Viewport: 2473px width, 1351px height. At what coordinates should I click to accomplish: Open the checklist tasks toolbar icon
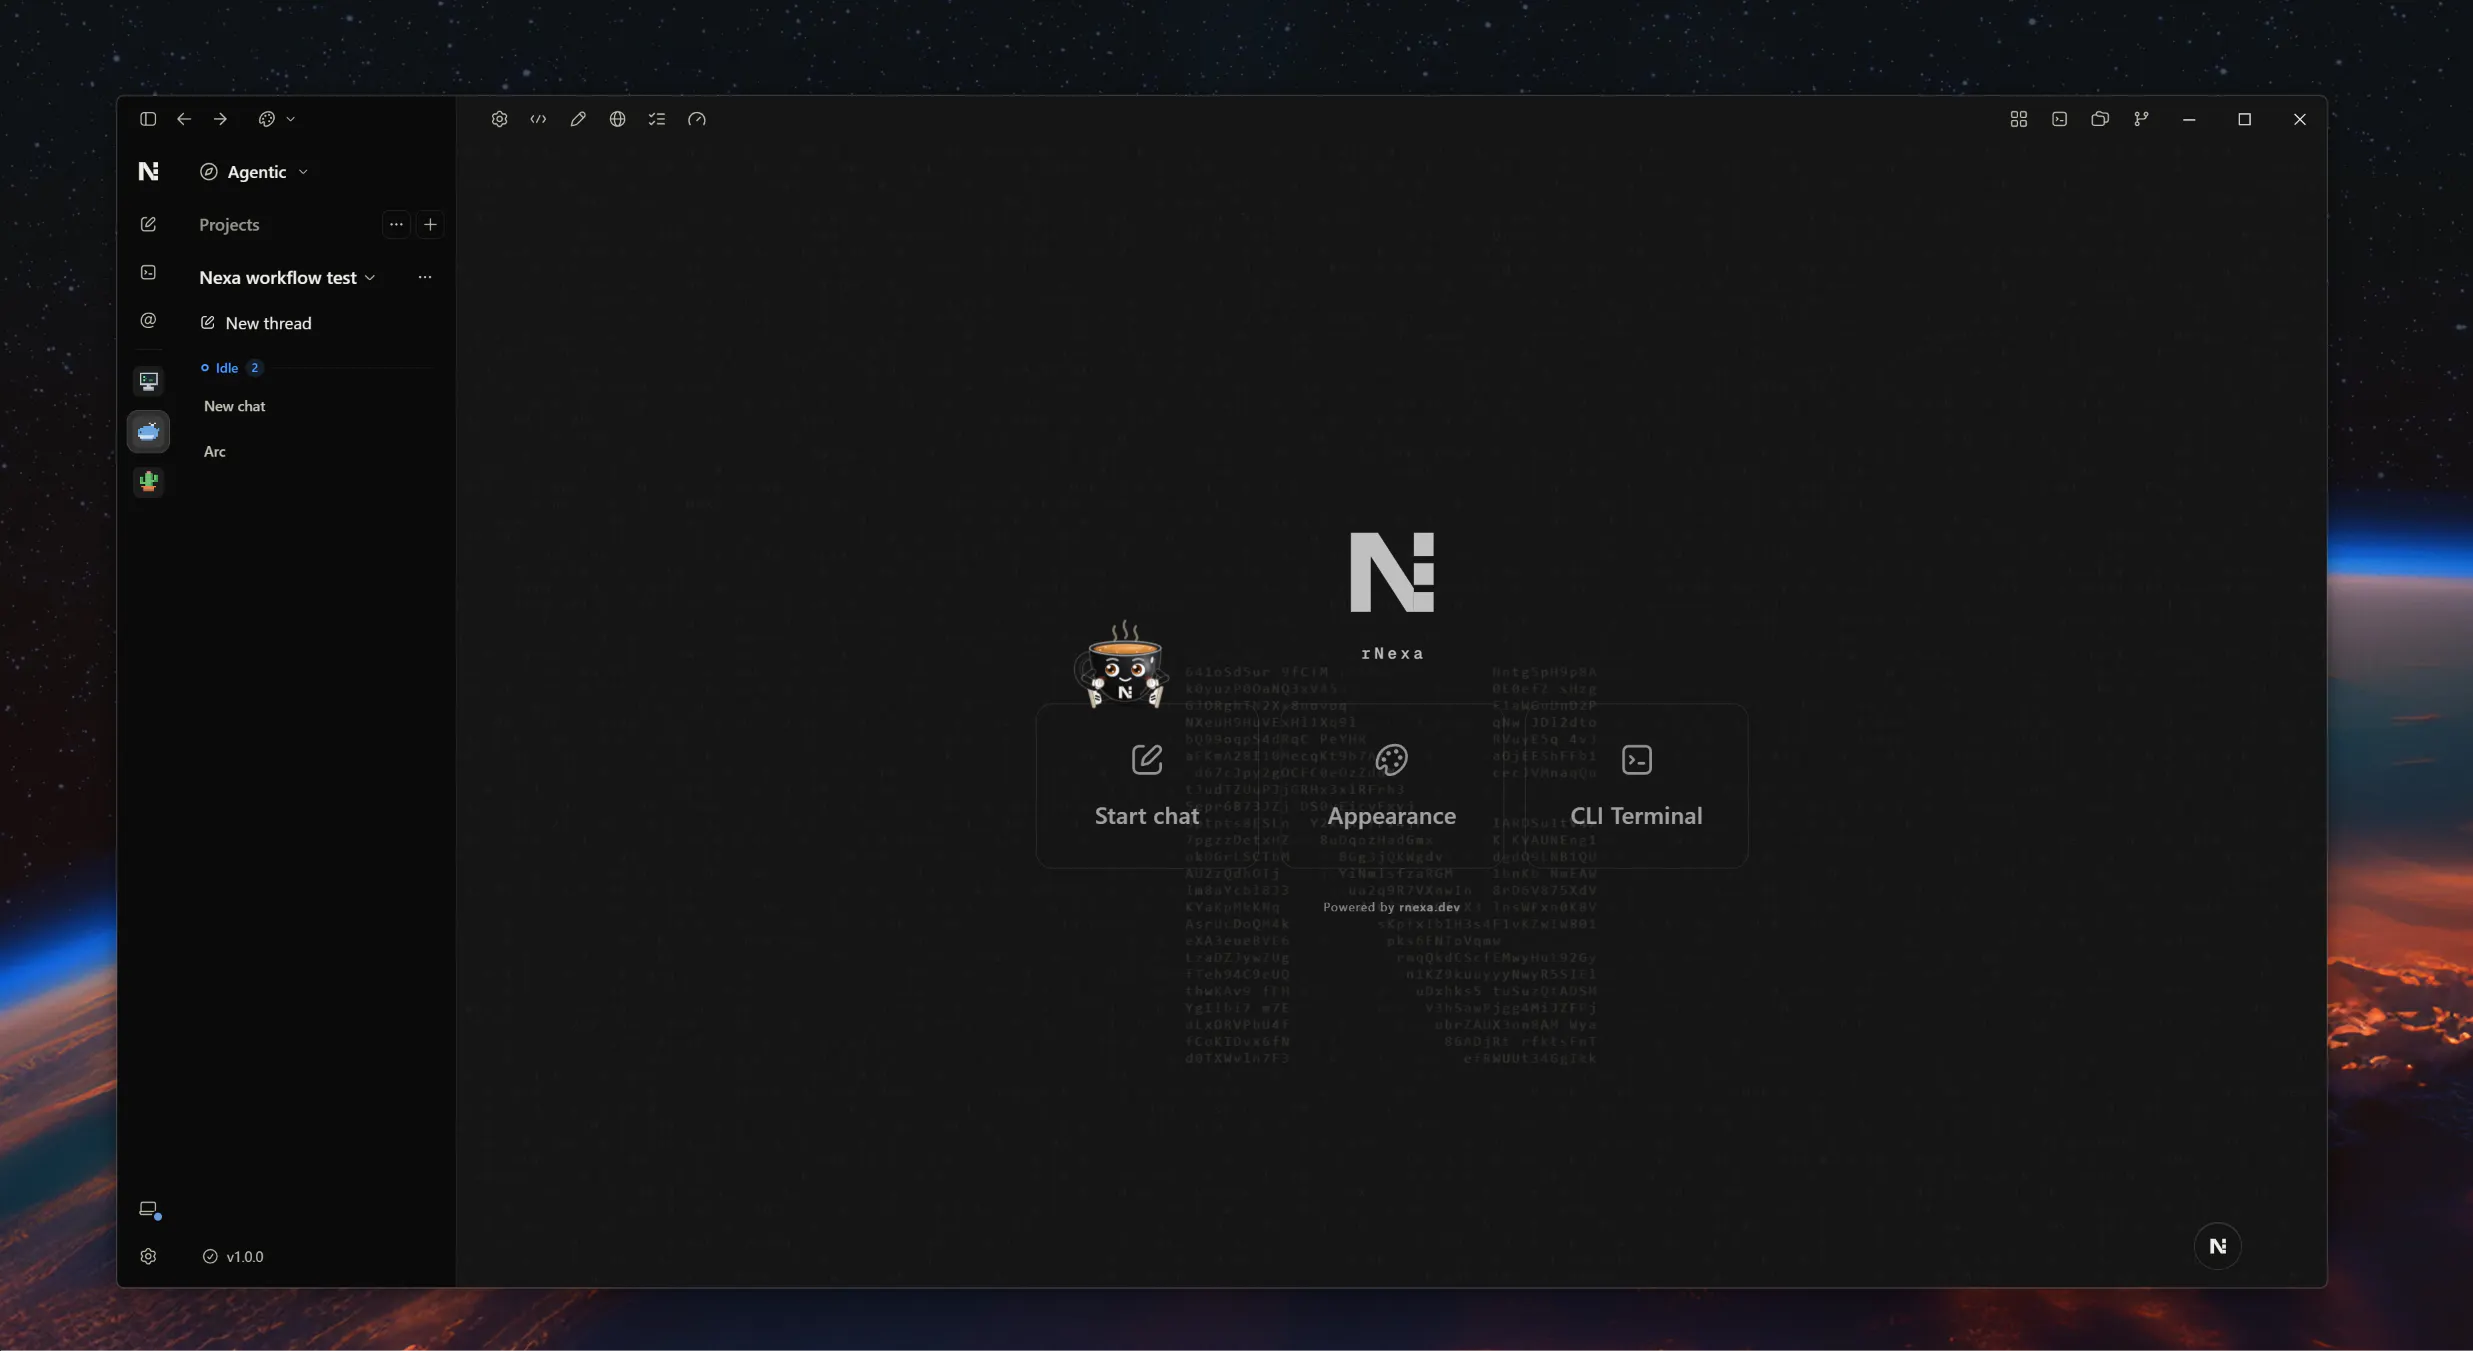[657, 119]
